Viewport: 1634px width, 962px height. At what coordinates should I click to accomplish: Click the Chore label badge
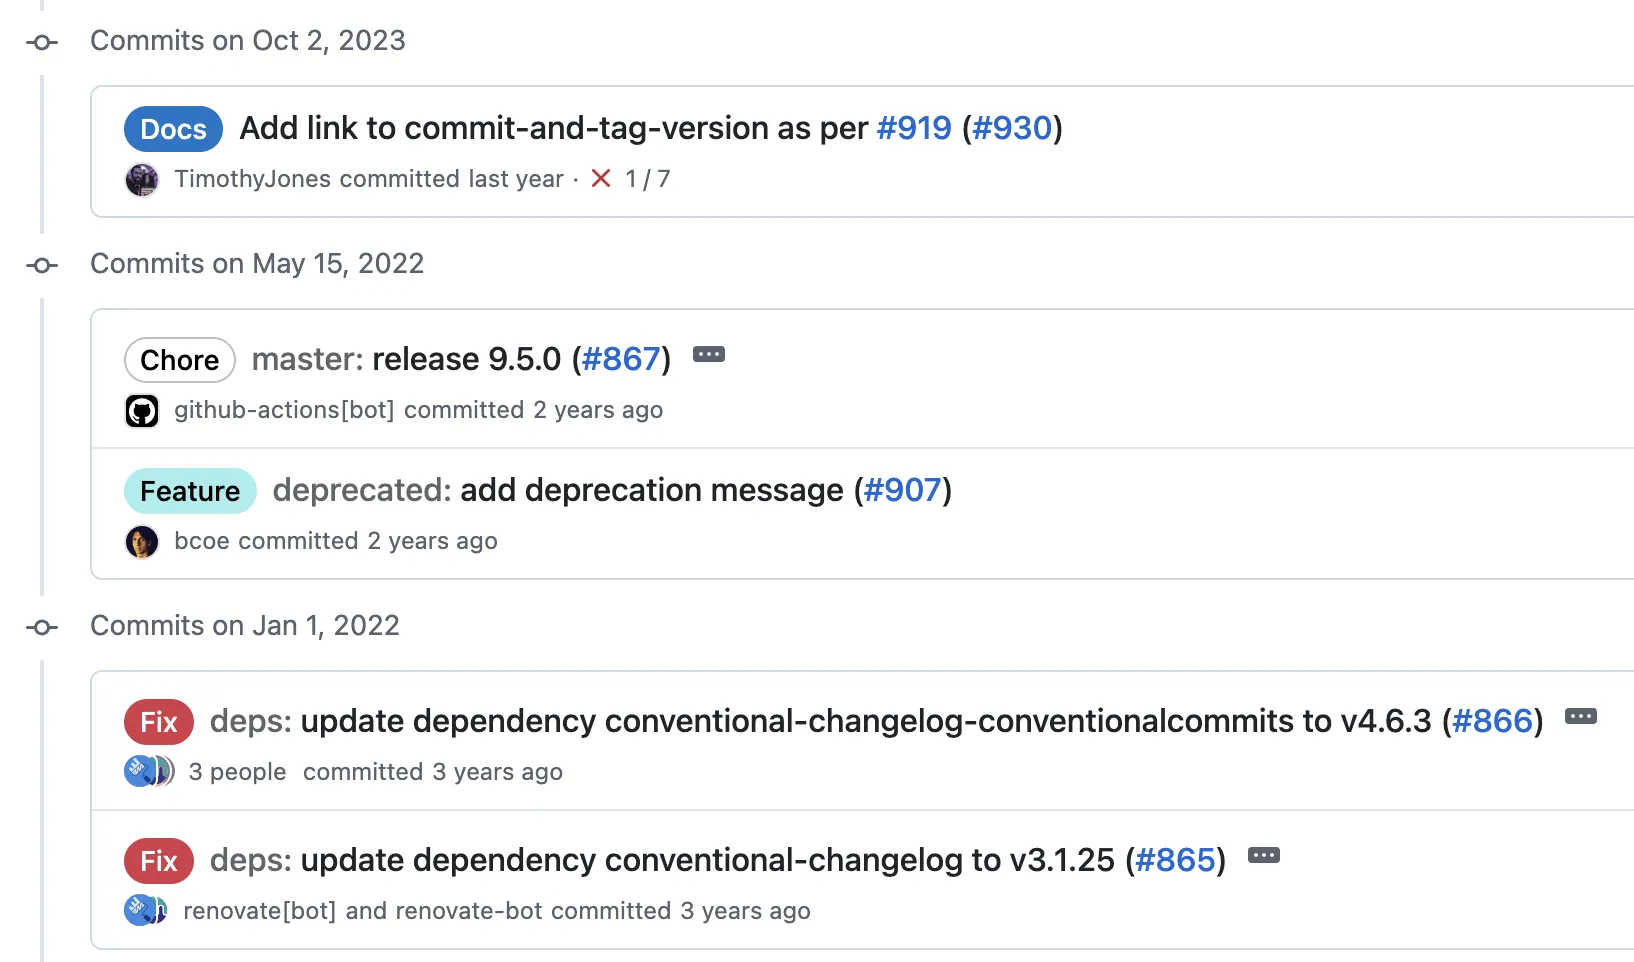180,361
